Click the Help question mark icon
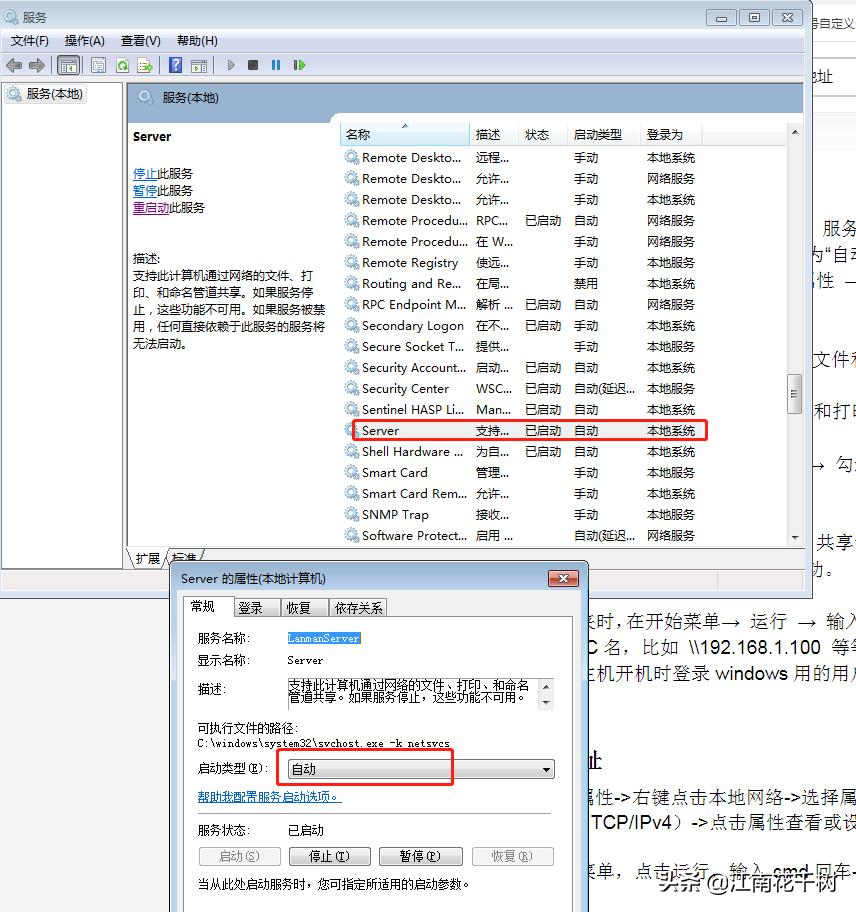This screenshot has height=912, width=856. point(177,64)
